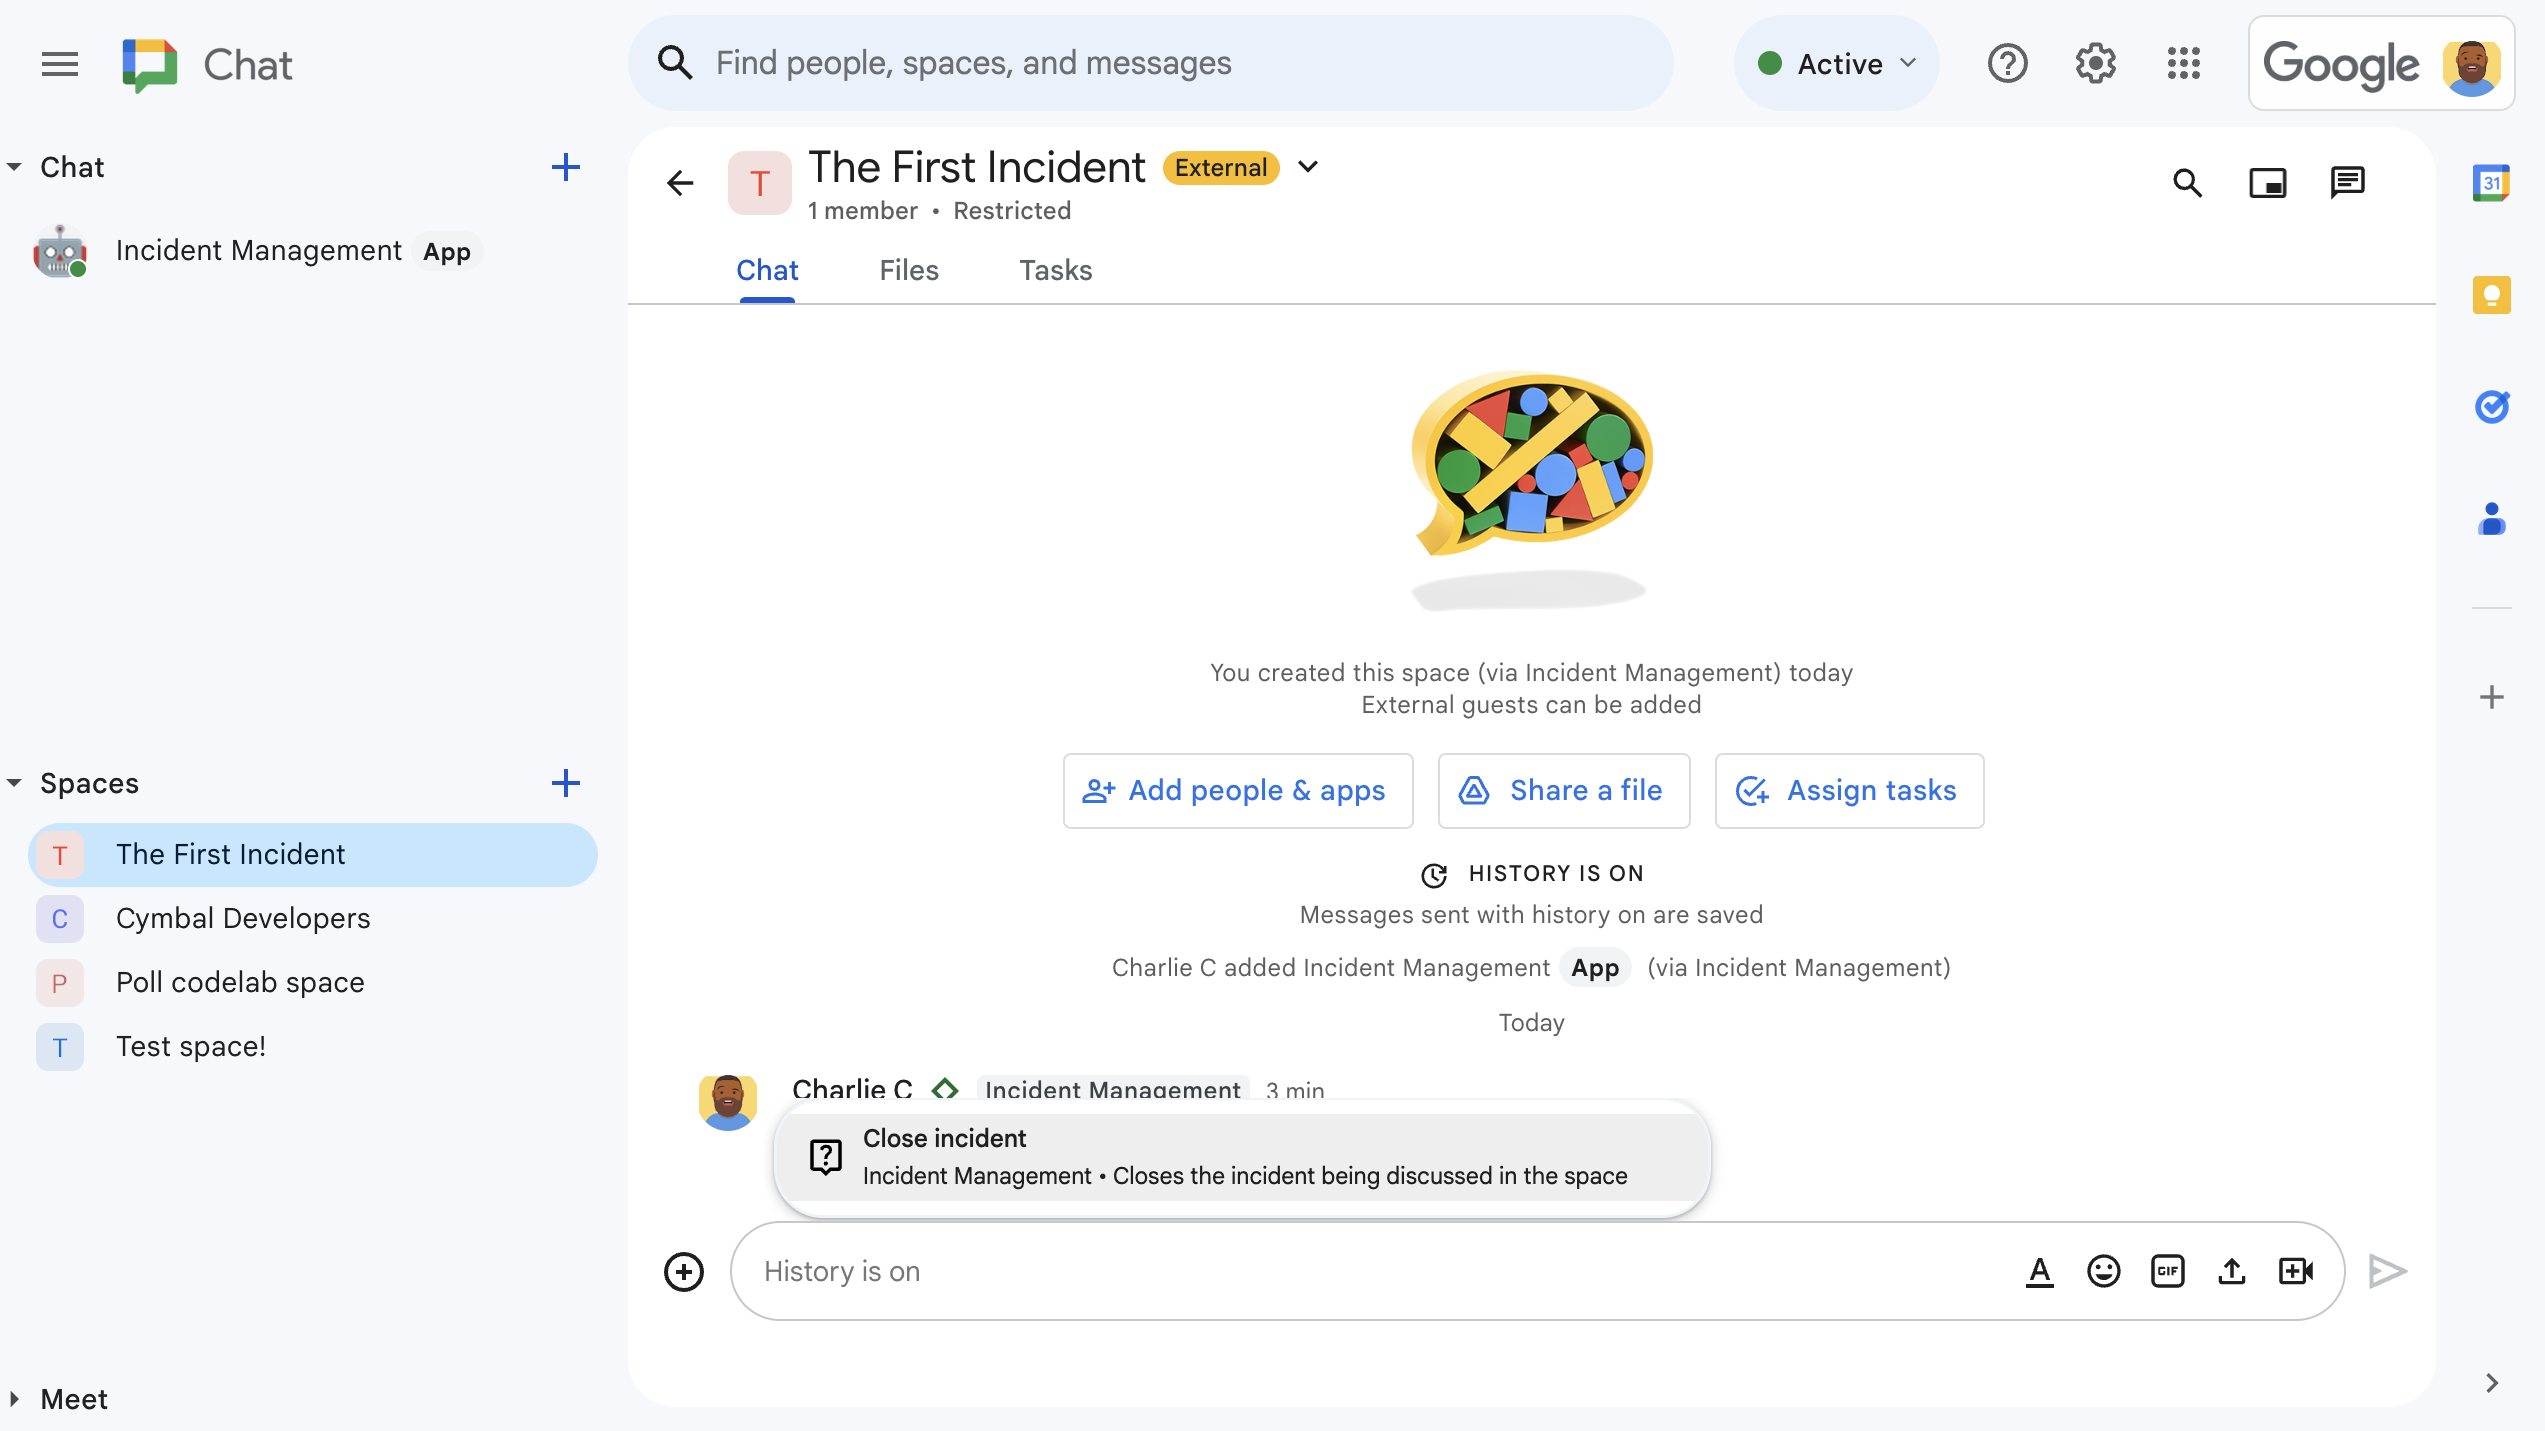Expand The First Incident space options chevron
Screen dimensions: 2545x1431
click(x=1308, y=167)
